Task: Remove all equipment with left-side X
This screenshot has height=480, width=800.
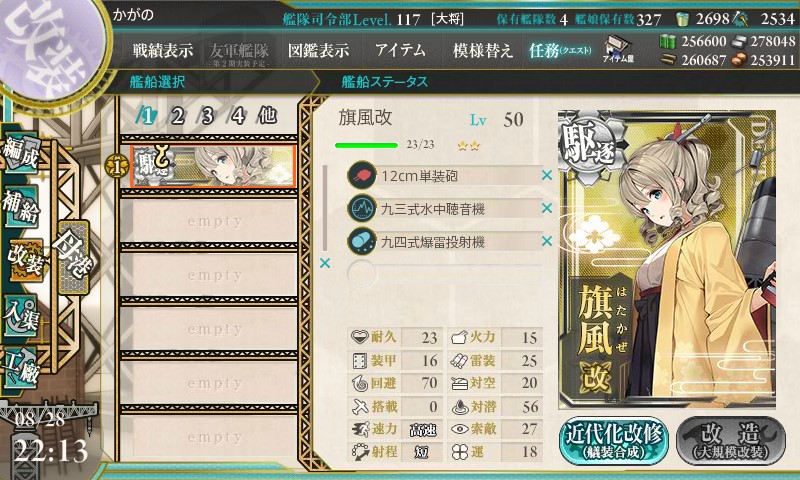Action: (324, 263)
